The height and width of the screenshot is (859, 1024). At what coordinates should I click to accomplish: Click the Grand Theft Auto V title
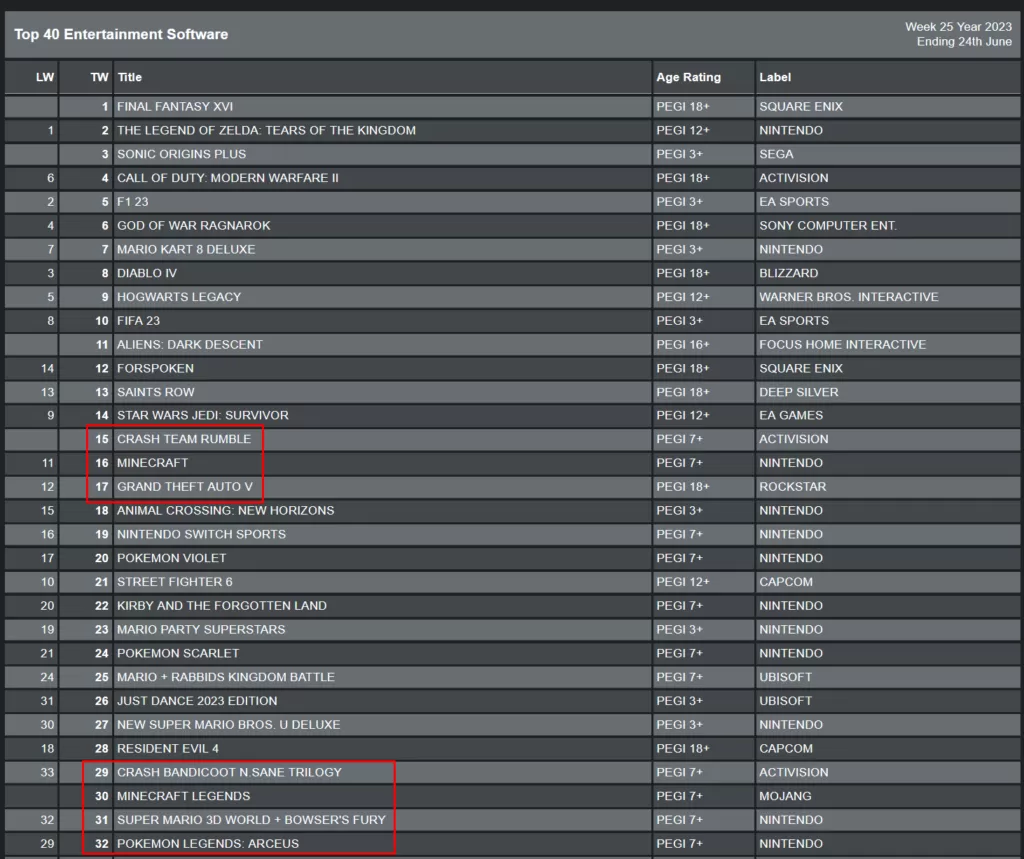(185, 487)
